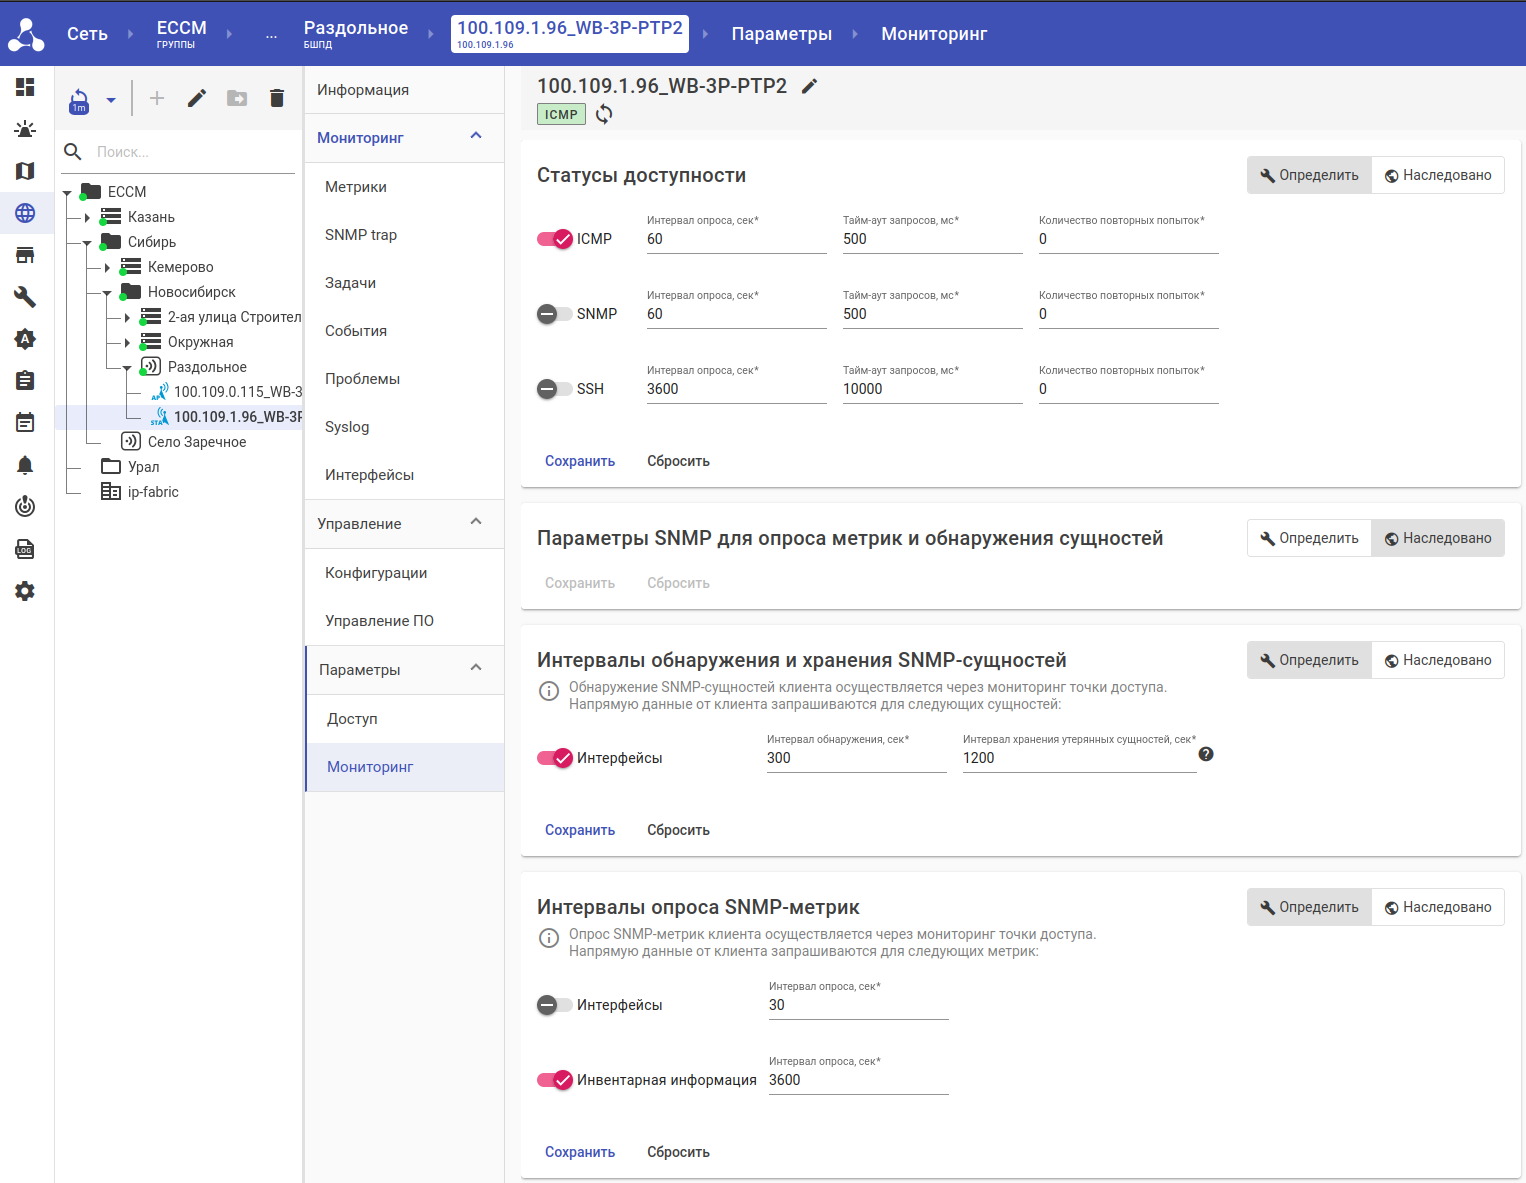The image size is (1526, 1183).
Task: Toggle the ICMP availability switch
Action: coord(555,239)
